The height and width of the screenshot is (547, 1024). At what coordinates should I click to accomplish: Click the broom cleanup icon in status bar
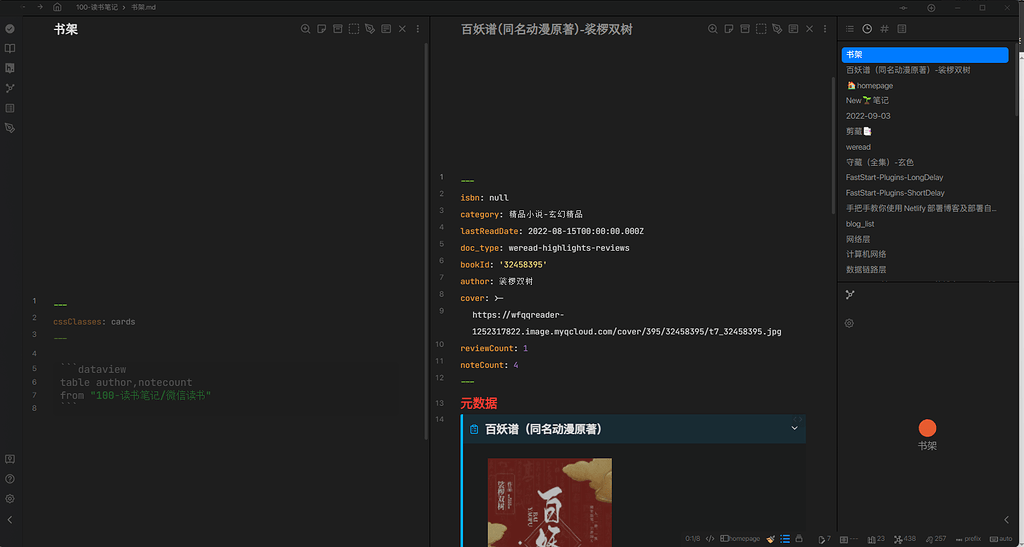[771, 539]
